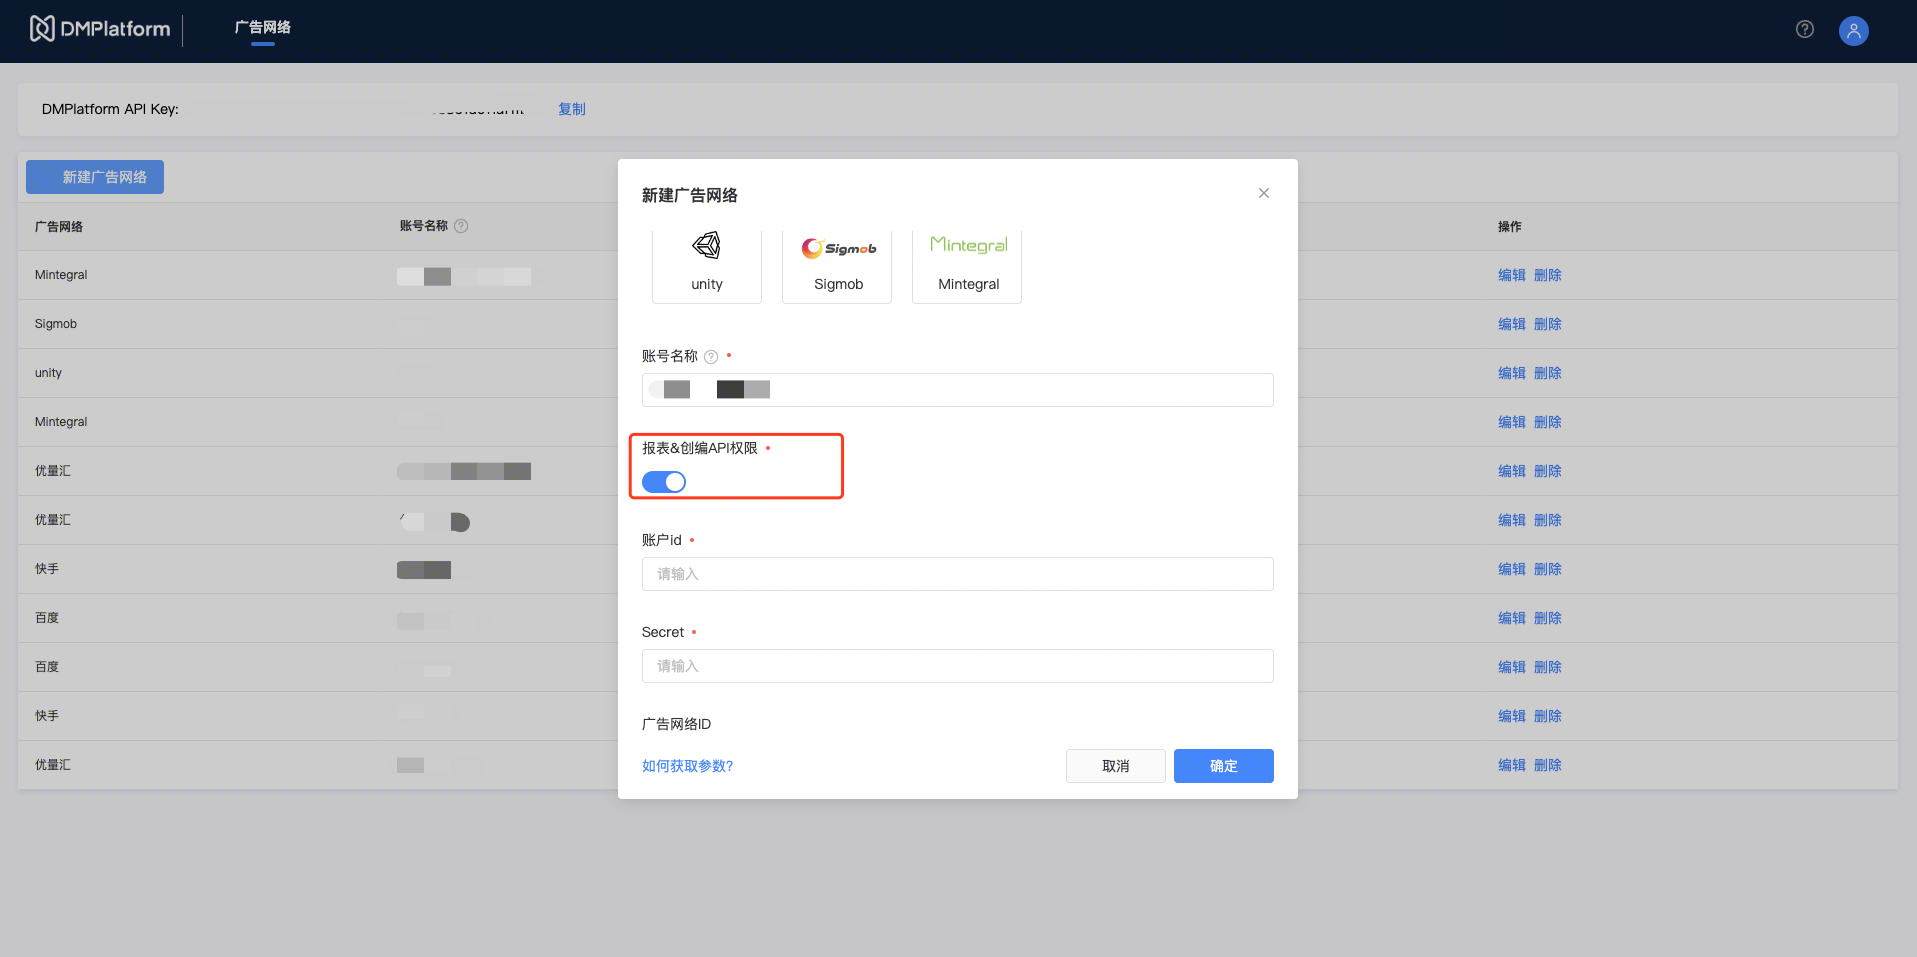
Task: Click help icon next to 账号名称 column header
Action: click(461, 227)
